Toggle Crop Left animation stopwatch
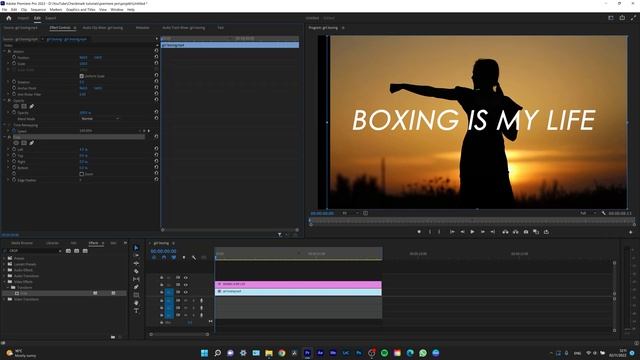 tap(14, 149)
